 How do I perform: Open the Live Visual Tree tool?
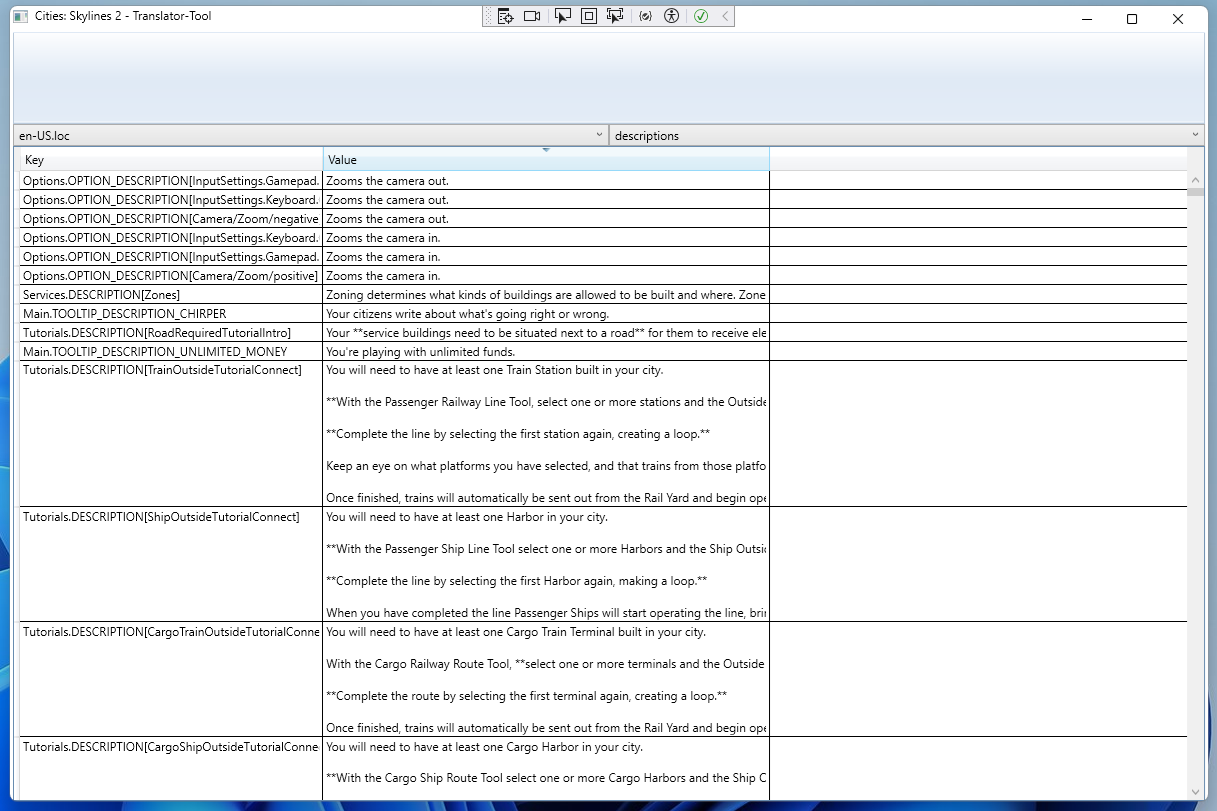tap(506, 15)
